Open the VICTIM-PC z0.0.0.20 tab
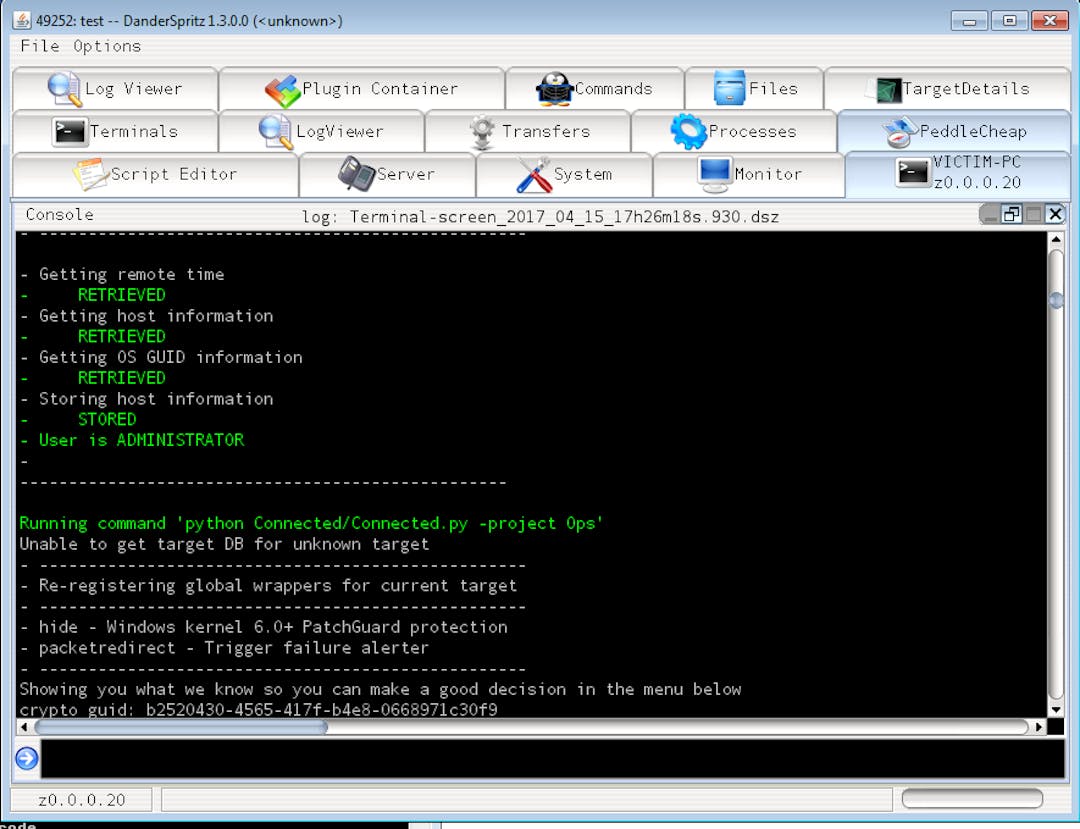 pos(958,173)
